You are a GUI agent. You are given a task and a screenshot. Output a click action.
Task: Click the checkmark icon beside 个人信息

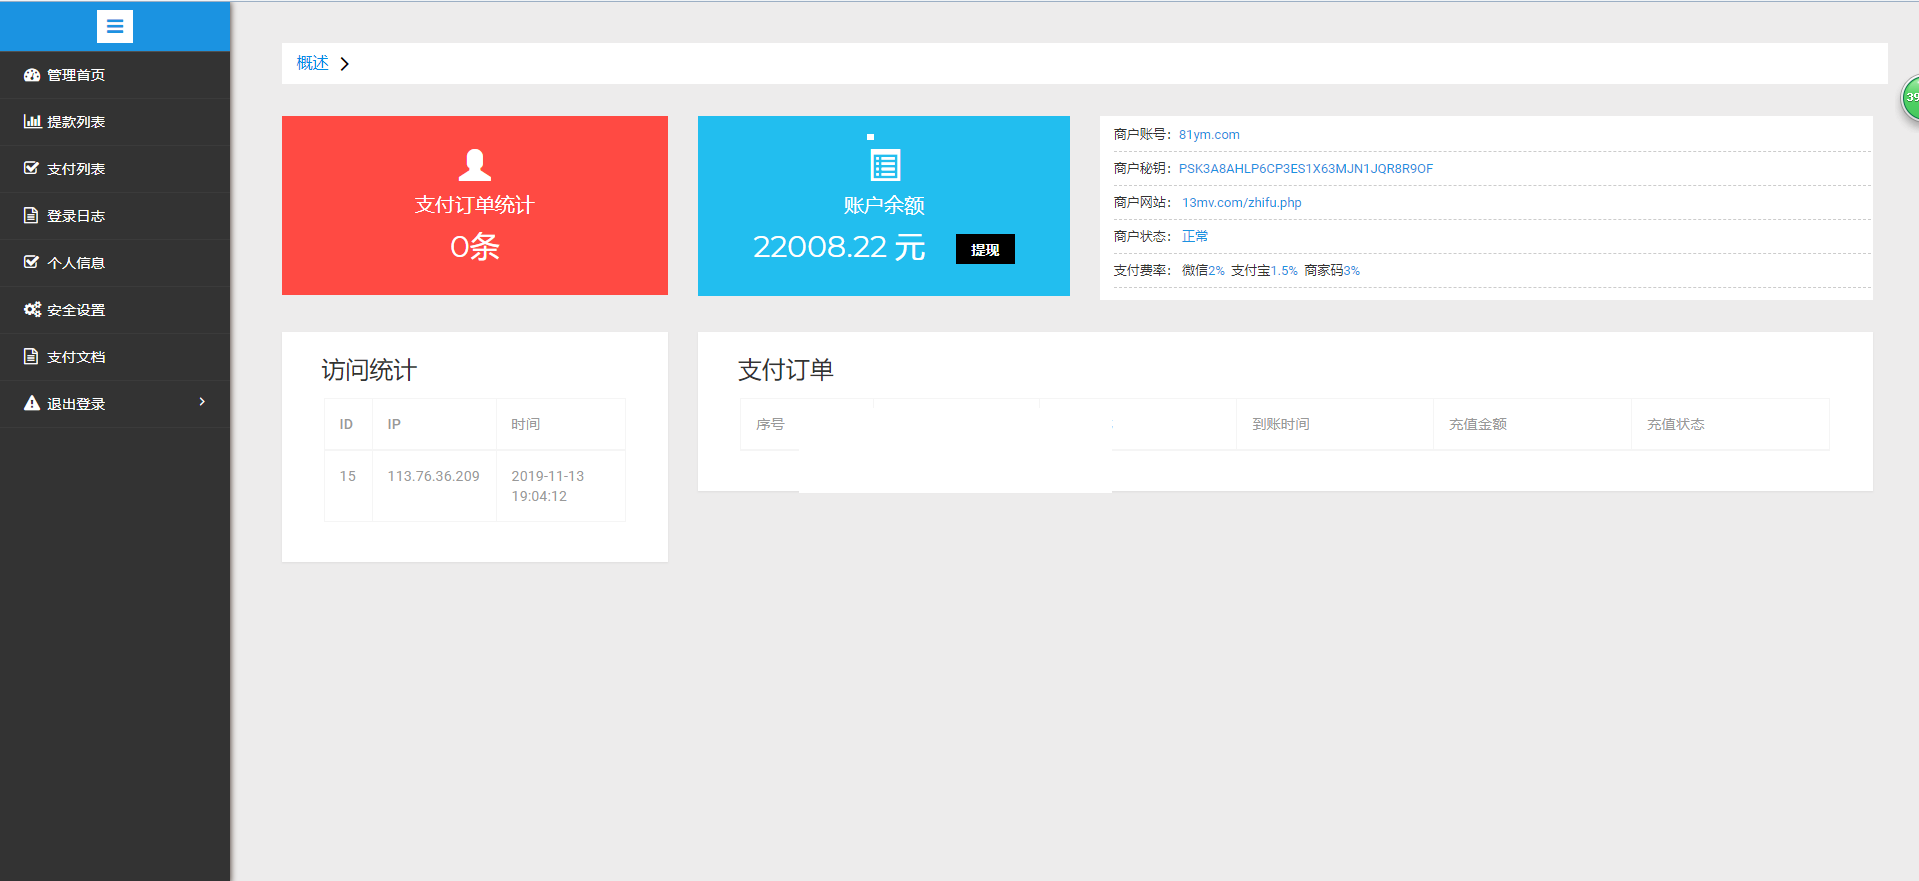point(32,262)
